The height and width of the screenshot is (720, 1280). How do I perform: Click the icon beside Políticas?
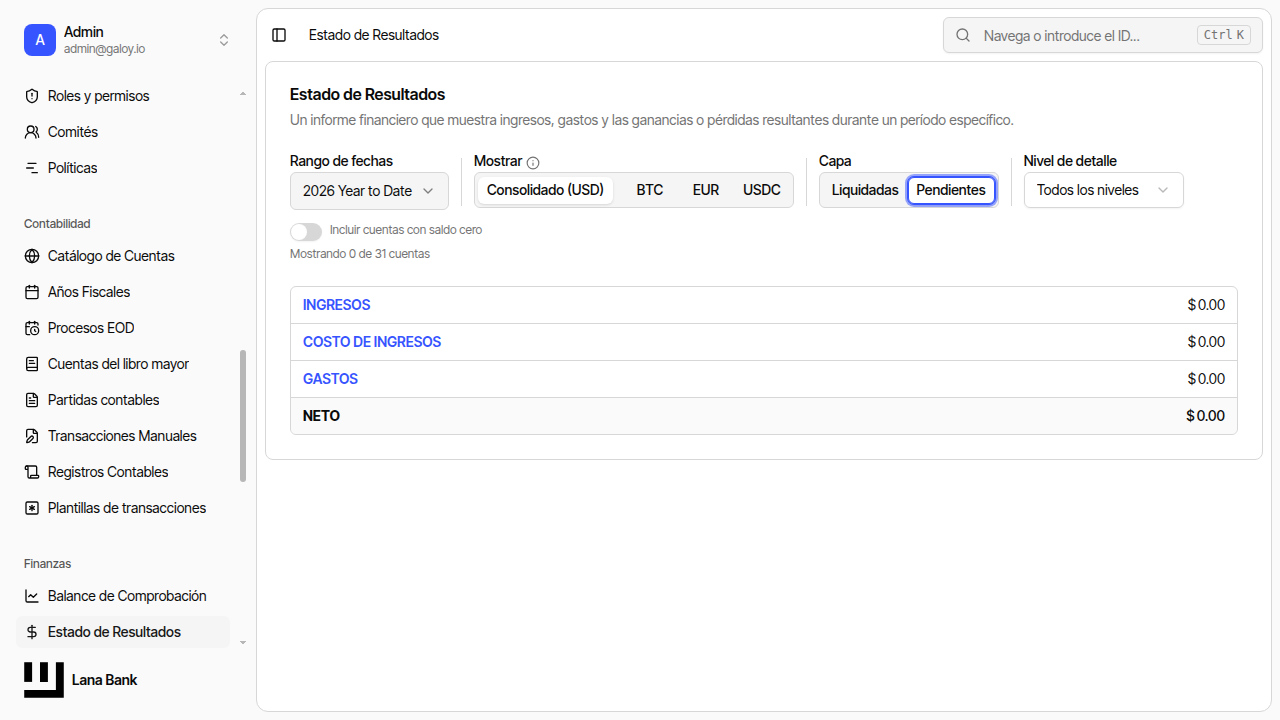pos(32,168)
